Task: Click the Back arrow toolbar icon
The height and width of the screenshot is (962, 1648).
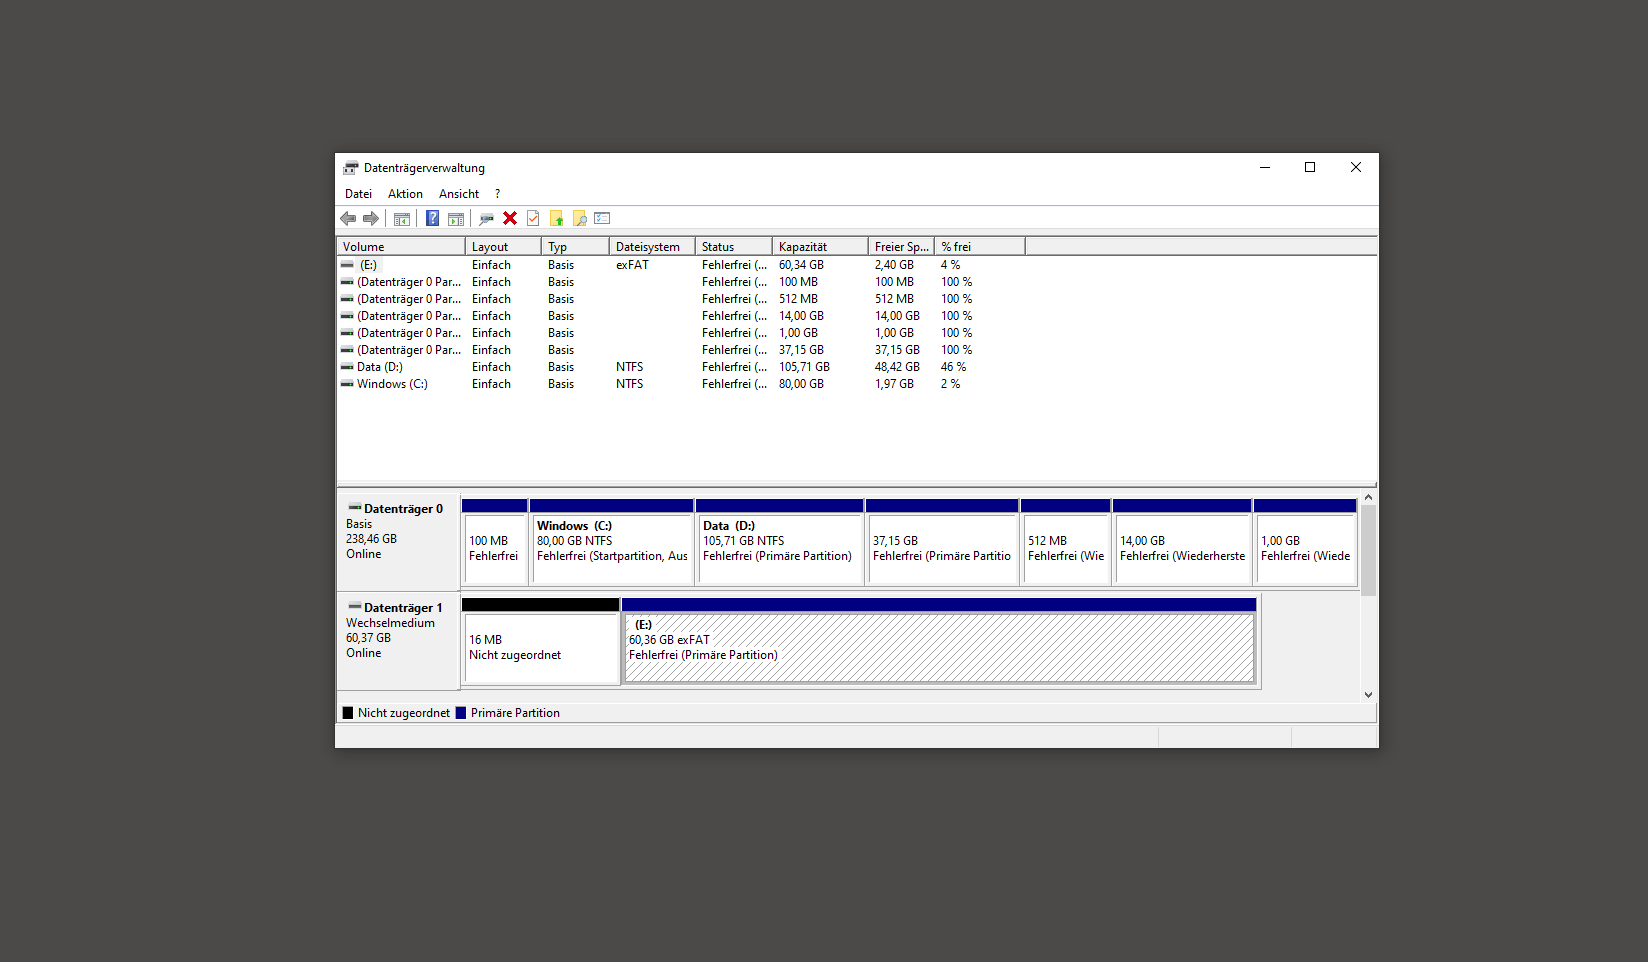Action: (348, 219)
